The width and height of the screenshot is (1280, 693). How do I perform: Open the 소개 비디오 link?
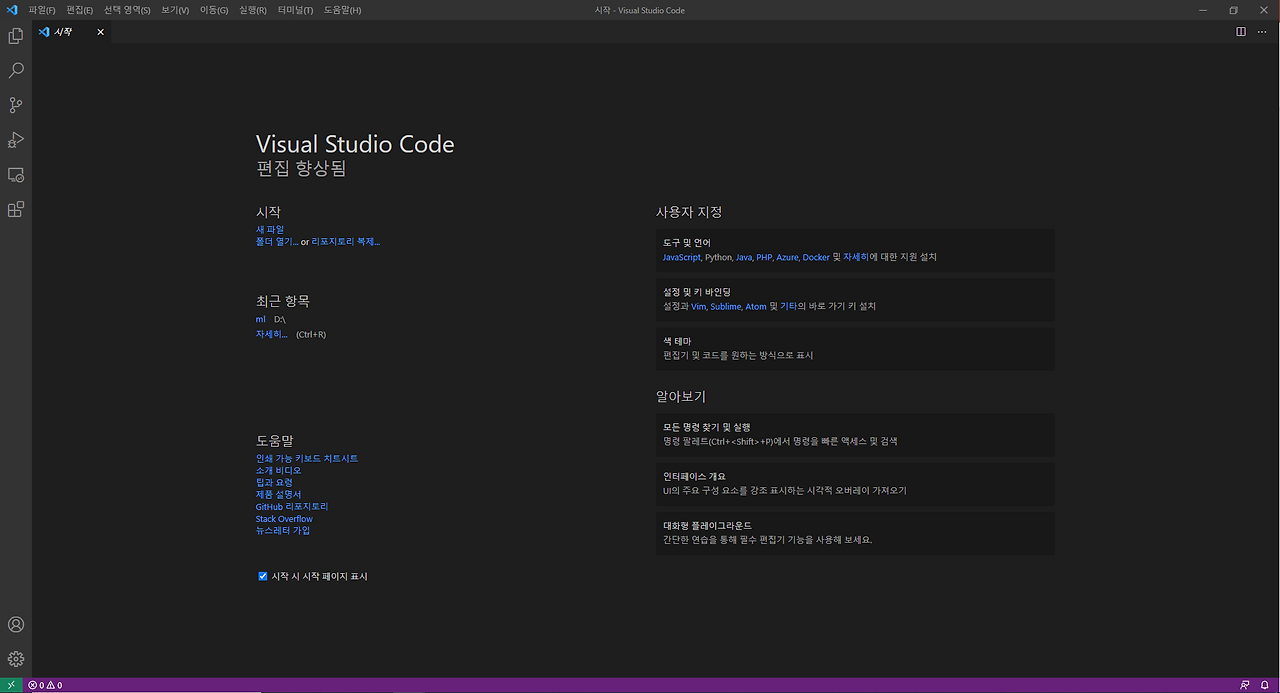coord(278,470)
